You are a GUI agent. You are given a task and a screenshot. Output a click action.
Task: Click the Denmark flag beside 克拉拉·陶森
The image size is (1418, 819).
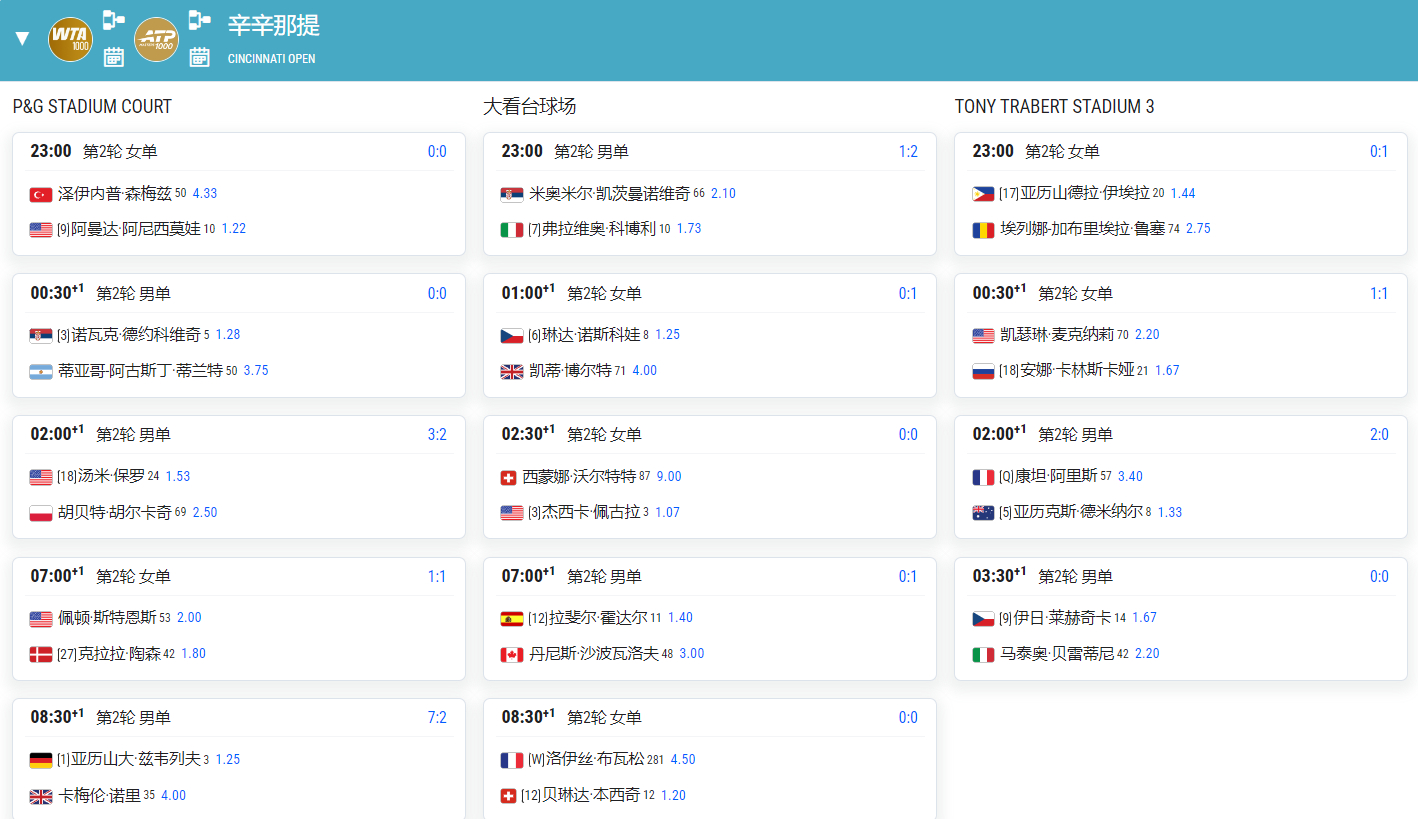(41, 654)
